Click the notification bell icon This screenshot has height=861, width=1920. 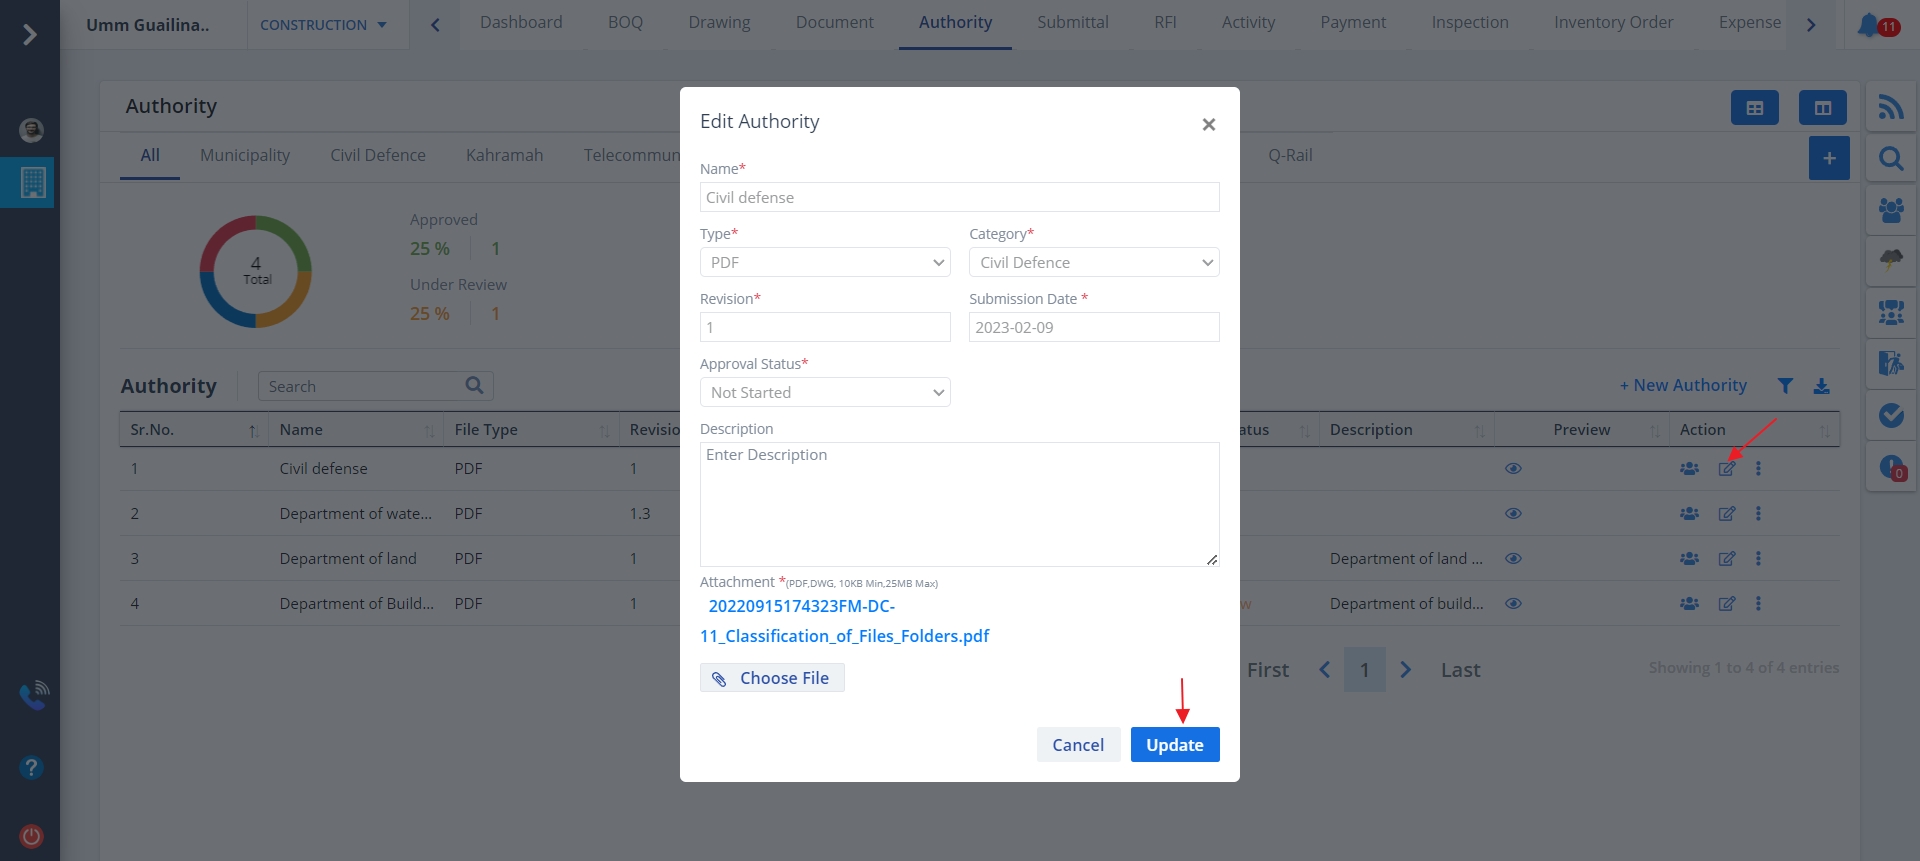coord(1868,25)
